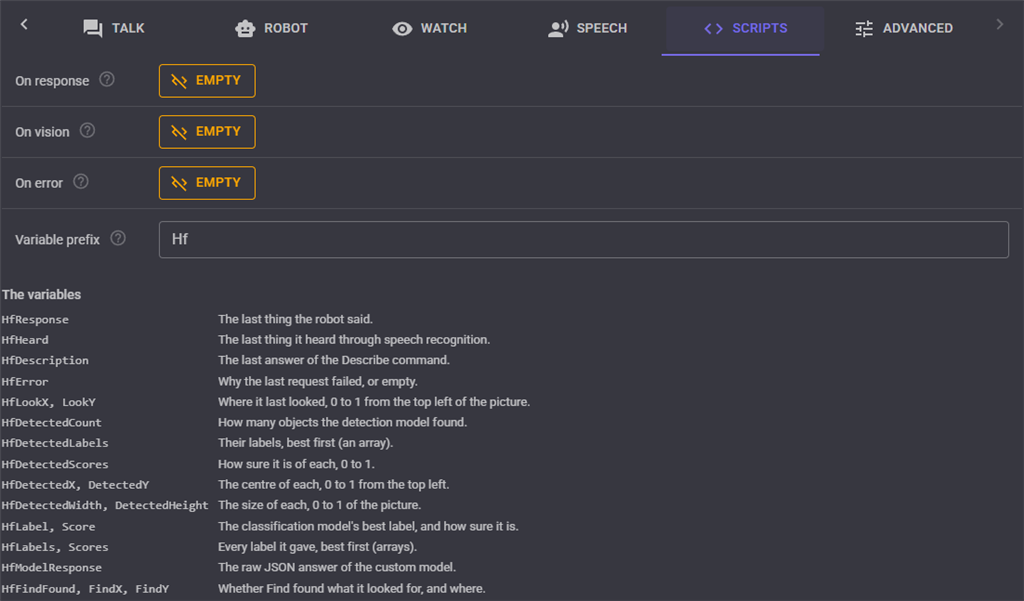Open the Watch tab

(x=429, y=28)
